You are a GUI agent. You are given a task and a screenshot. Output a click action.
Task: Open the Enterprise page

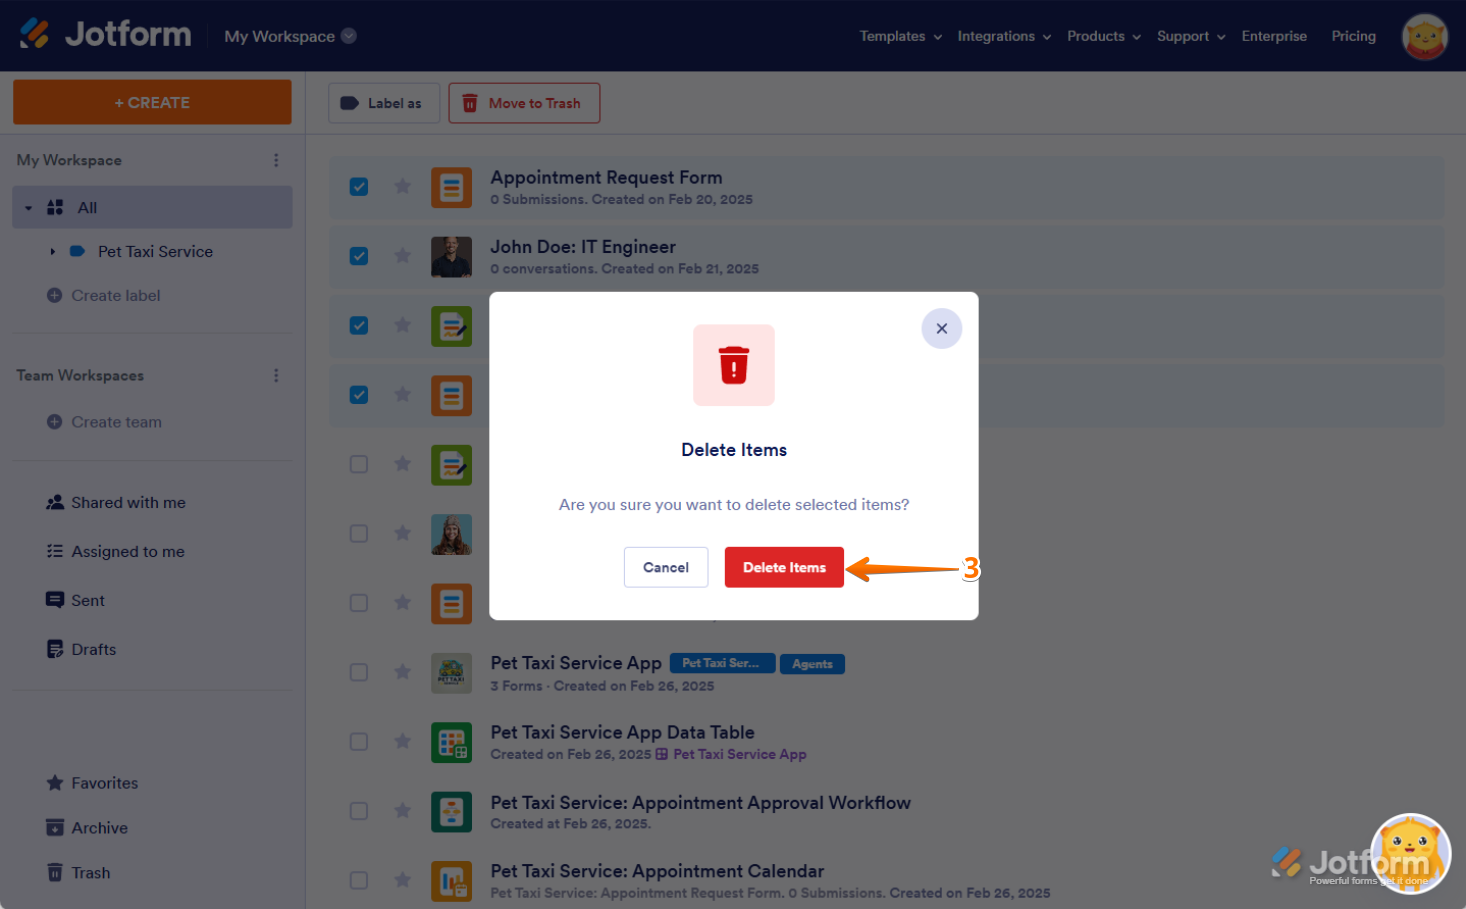(x=1274, y=36)
